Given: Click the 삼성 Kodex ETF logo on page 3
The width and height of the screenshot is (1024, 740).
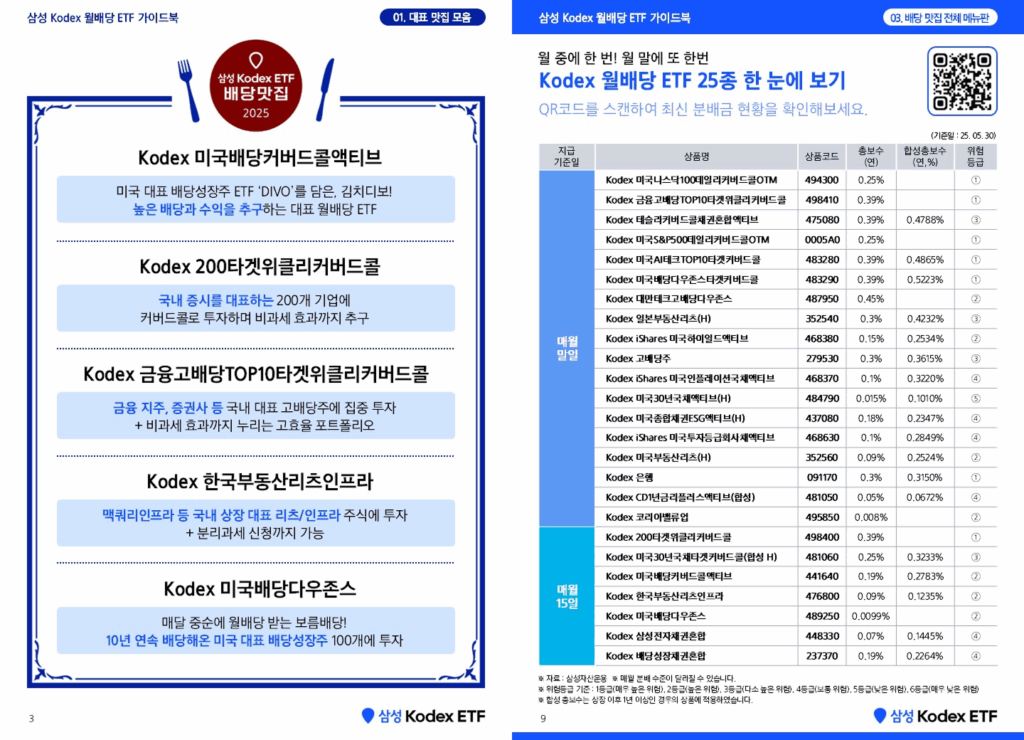Looking at the screenshot, I should (423, 716).
